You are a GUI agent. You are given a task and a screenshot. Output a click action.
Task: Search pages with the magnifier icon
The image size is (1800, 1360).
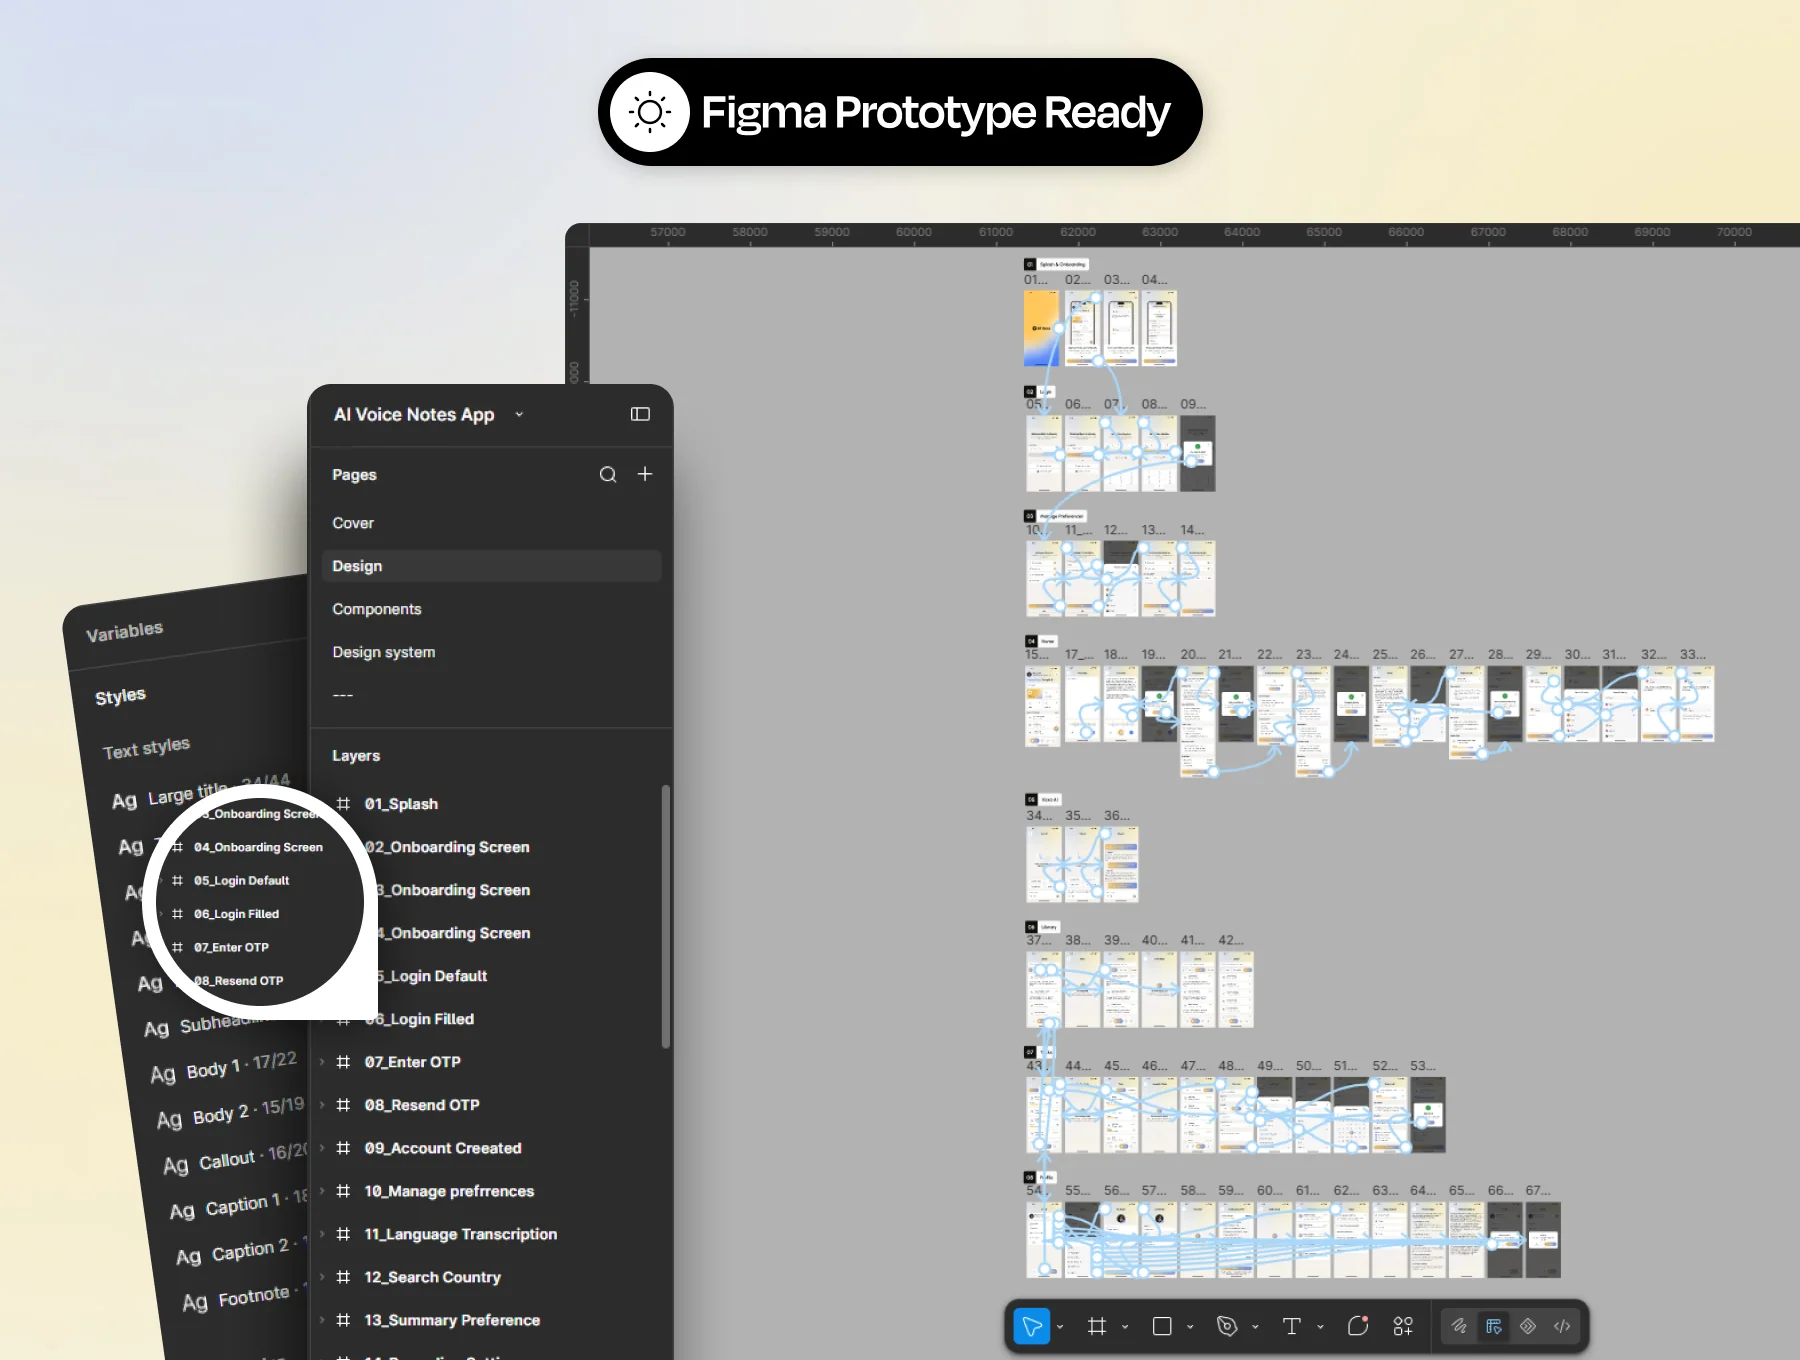(608, 475)
